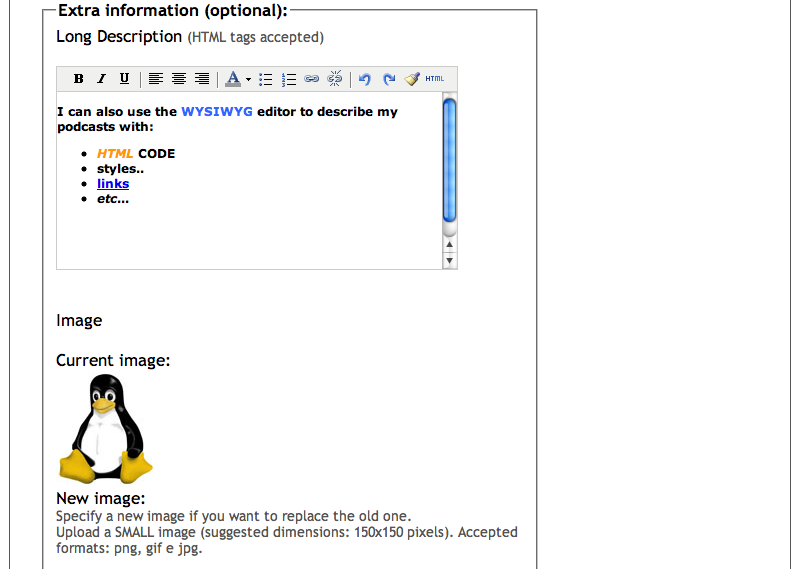Screen dimensions: 812x569
Task: Click the orange HTML word in list
Action: coord(115,154)
